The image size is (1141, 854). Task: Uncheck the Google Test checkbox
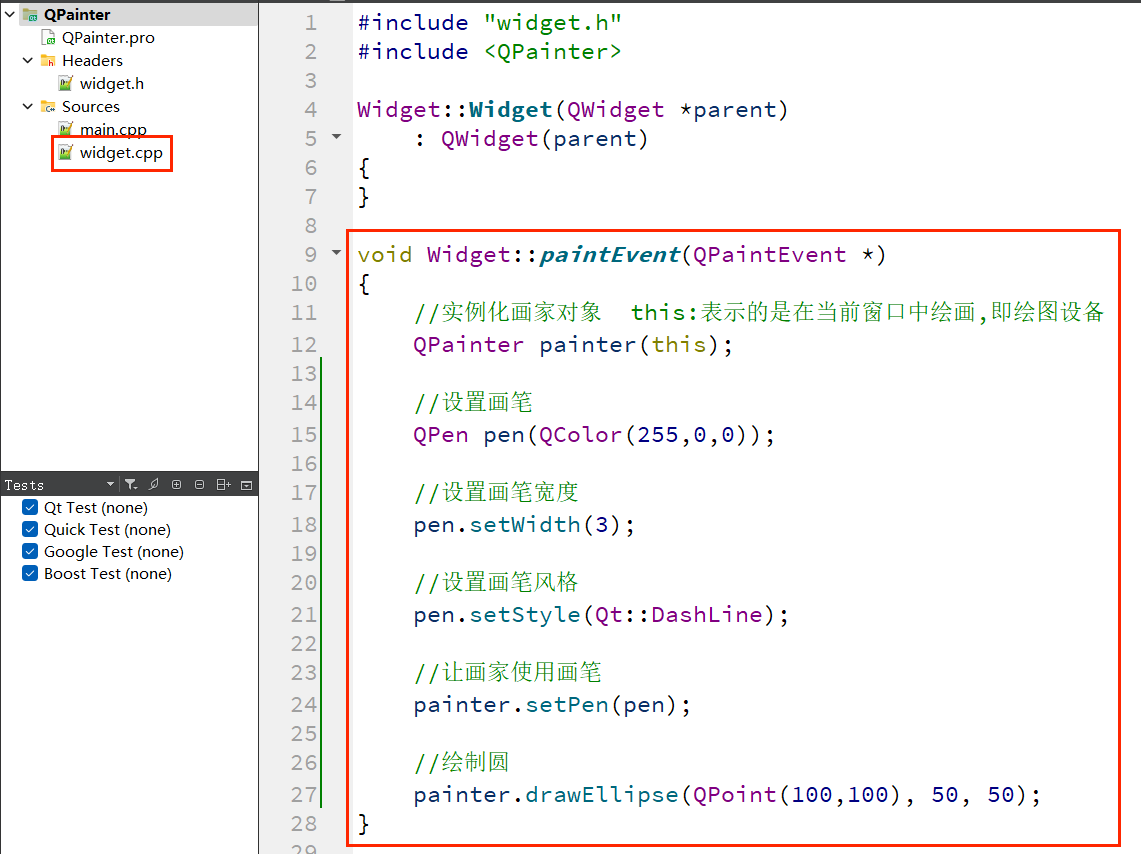pos(30,551)
